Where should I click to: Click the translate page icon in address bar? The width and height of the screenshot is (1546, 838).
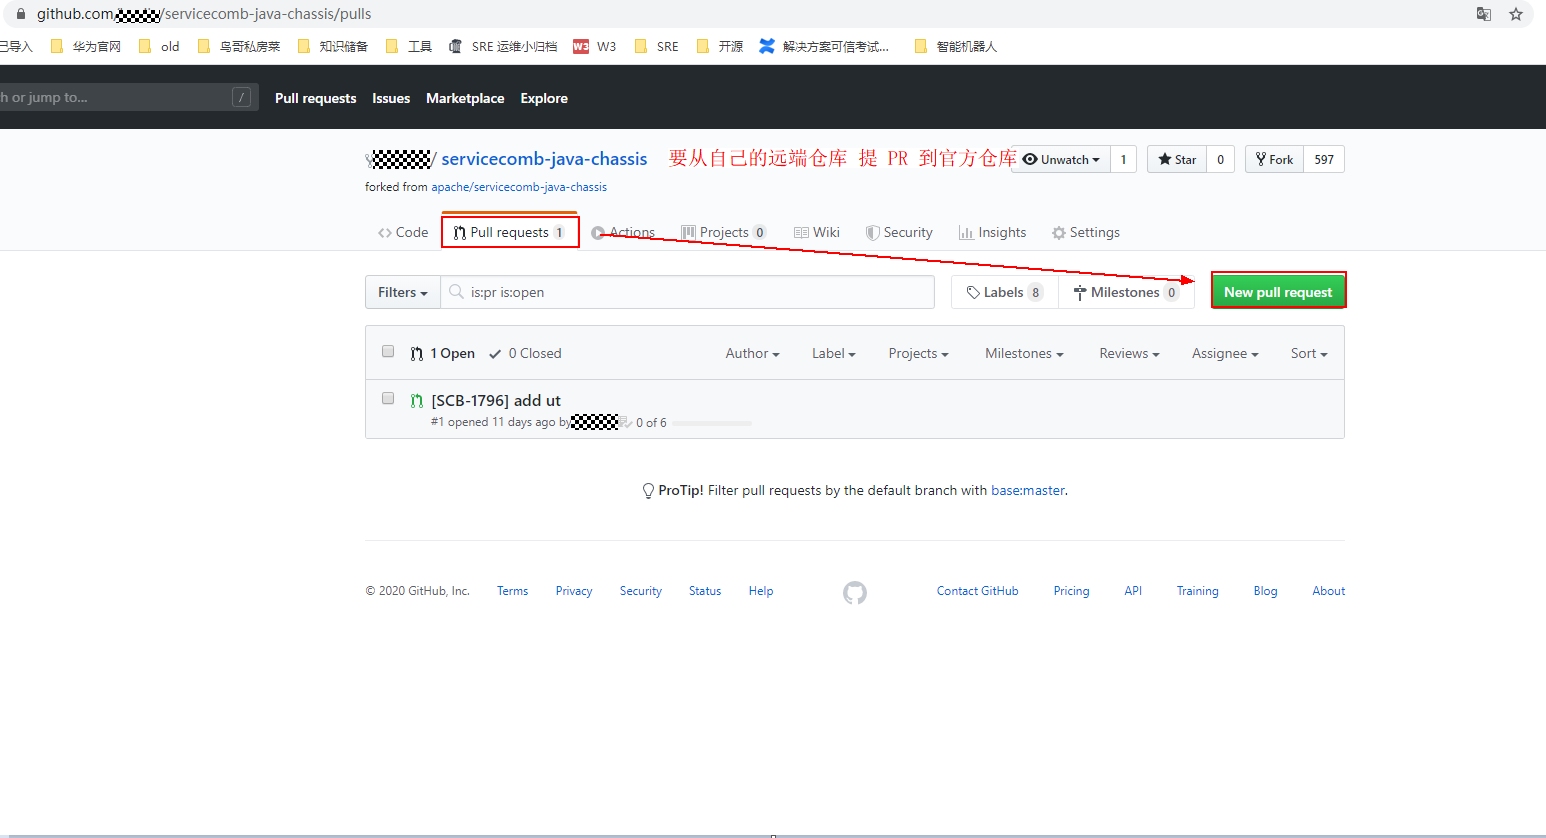point(1484,14)
